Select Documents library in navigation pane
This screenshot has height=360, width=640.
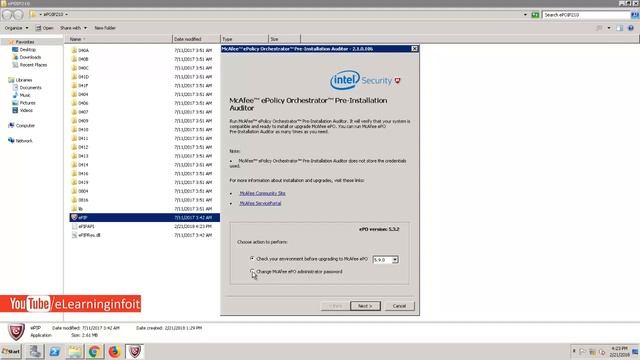(x=30, y=87)
